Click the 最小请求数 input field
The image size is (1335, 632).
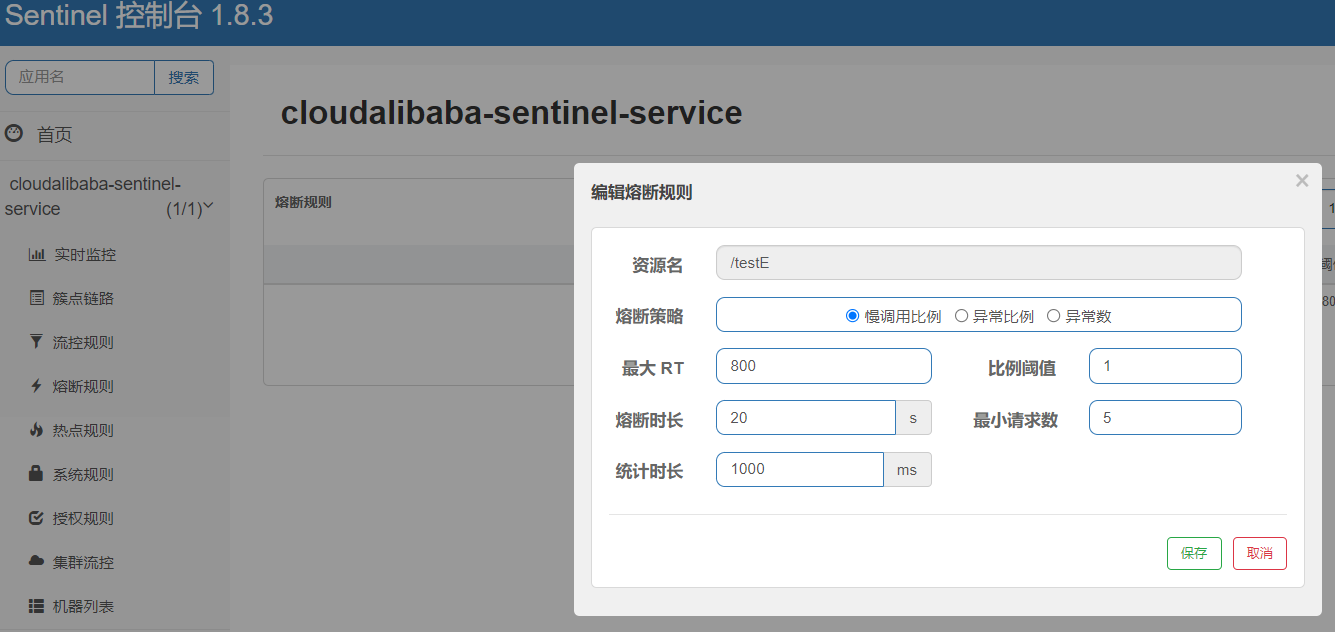pos(1165,418)
